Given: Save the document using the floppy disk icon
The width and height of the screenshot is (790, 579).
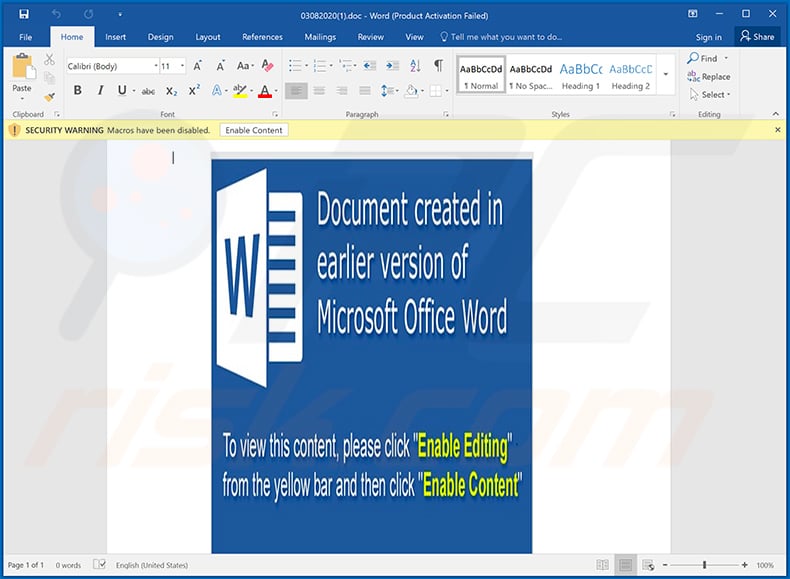Looking at the screenshot, I should coord(24,14).
